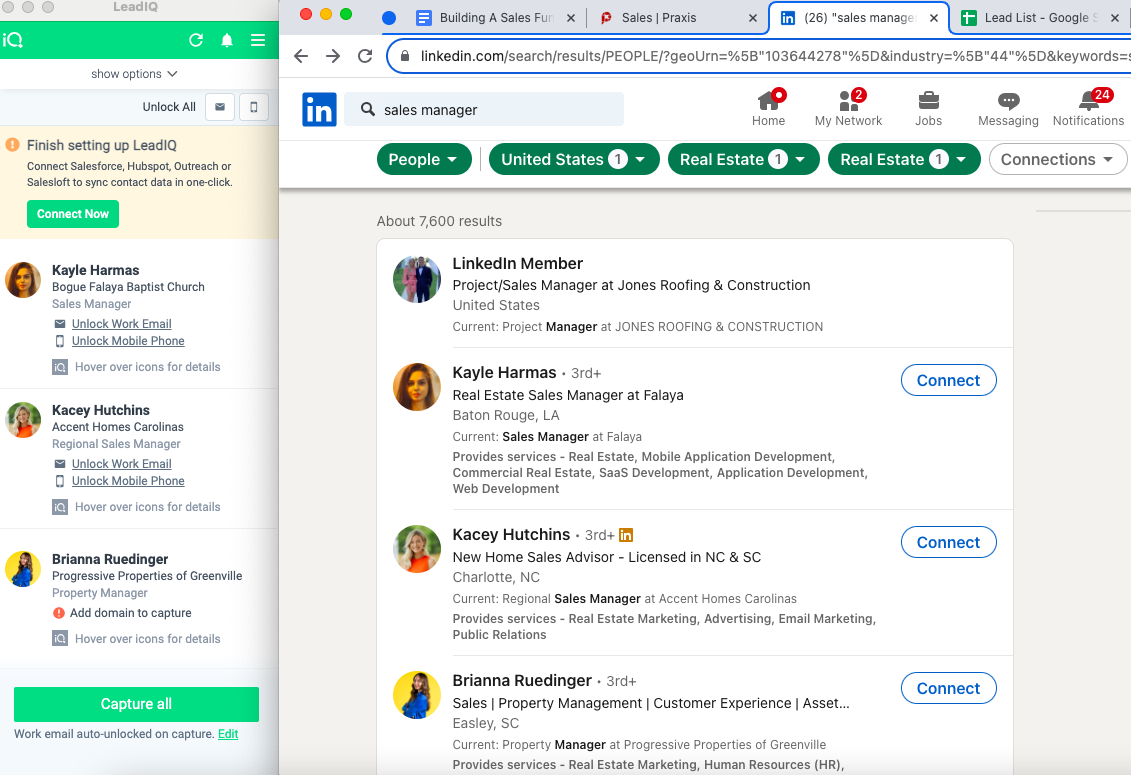Unlock Work Email for Kacey Hutchins
1131x775 pixels.
click(x=121, y=464)
